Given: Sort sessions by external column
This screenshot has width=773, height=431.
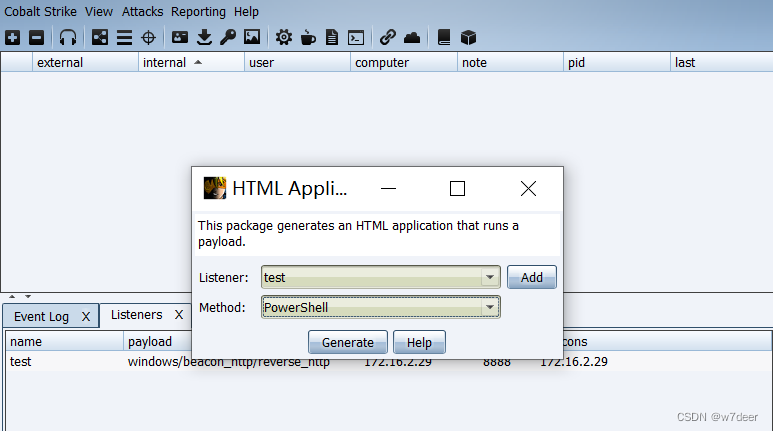Looking at the screenshot, I should pos(85,63).
